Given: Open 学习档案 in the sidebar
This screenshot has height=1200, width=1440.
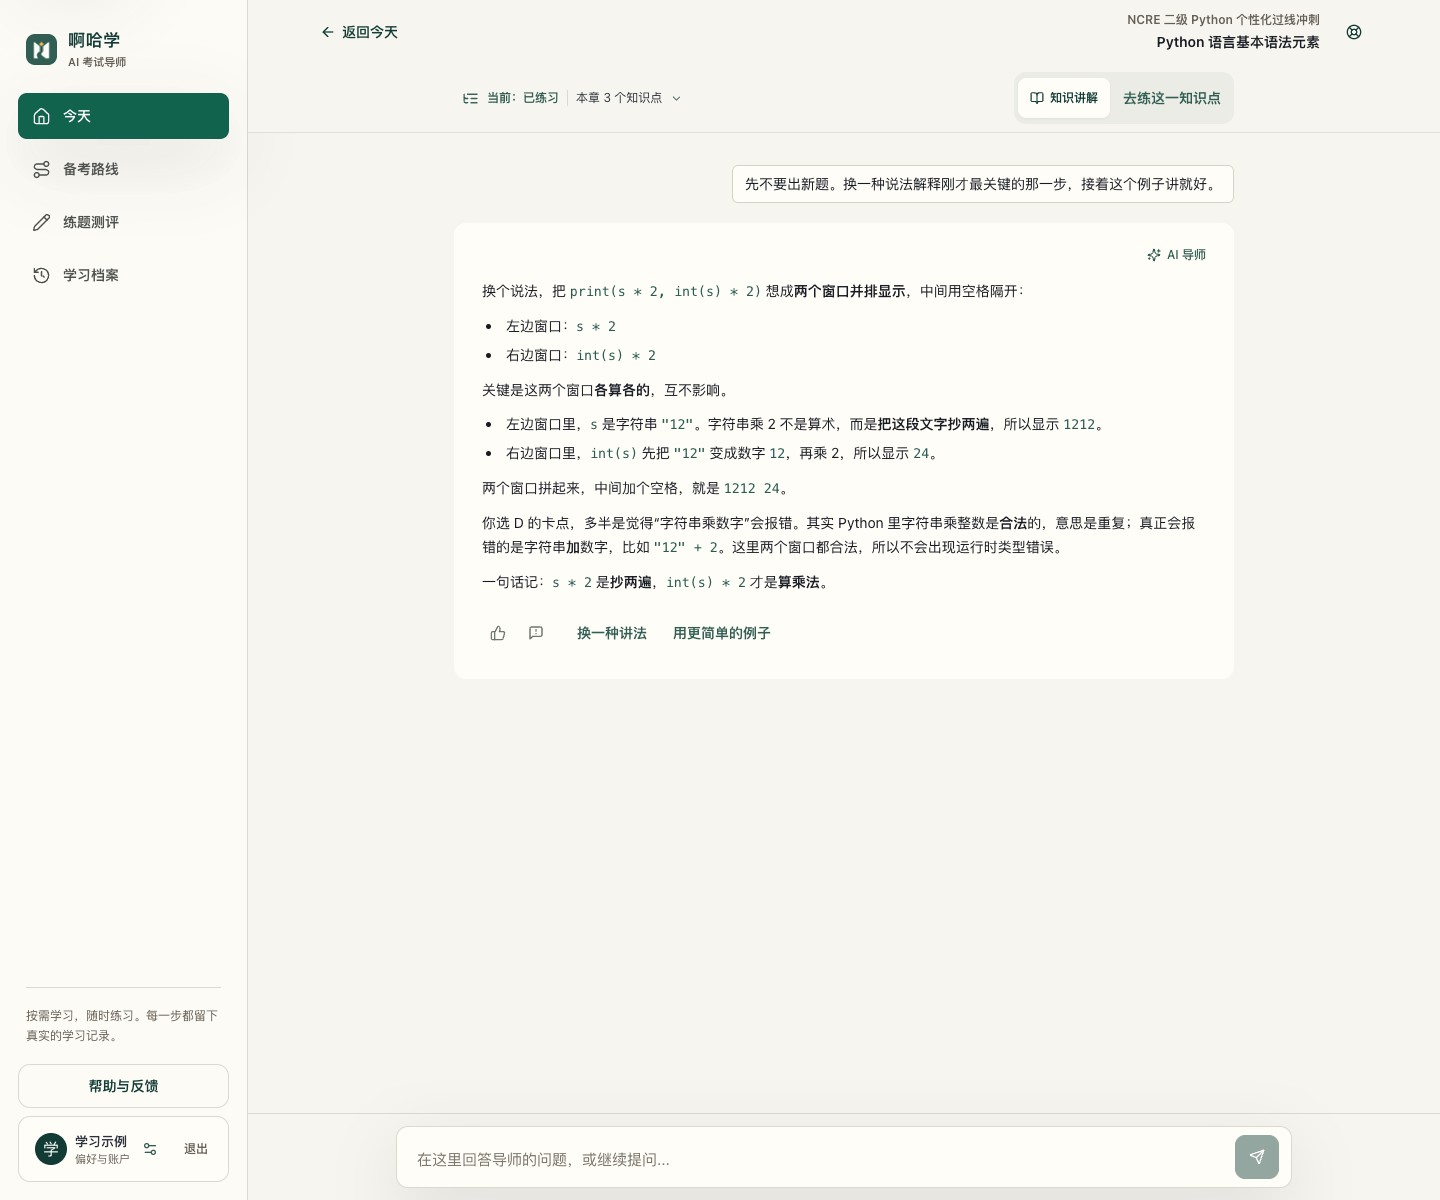Looking at the screenshot, I should (x=123, y=275).
